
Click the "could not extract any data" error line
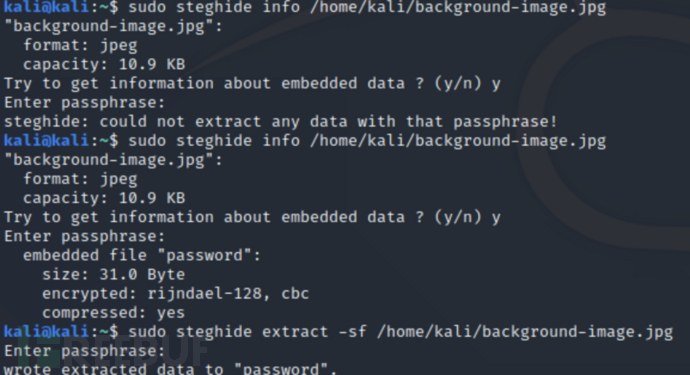pos(281,121)
